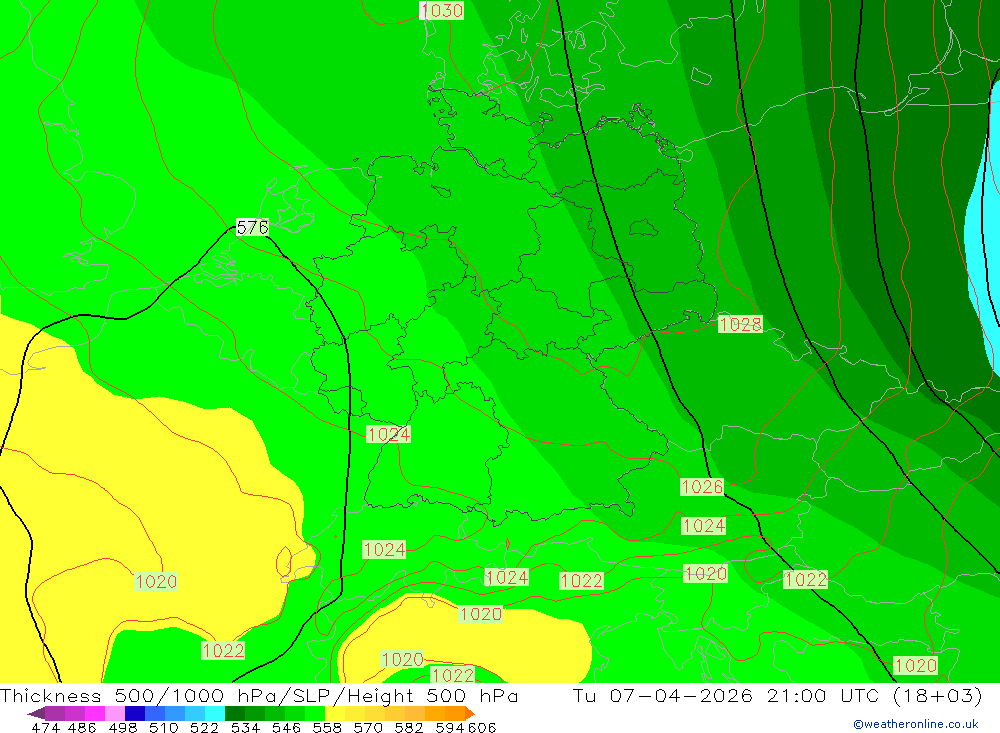Screen dimensions: 1000x733
Task: Click the left purple legend arrow
Action: pos(36,713)
